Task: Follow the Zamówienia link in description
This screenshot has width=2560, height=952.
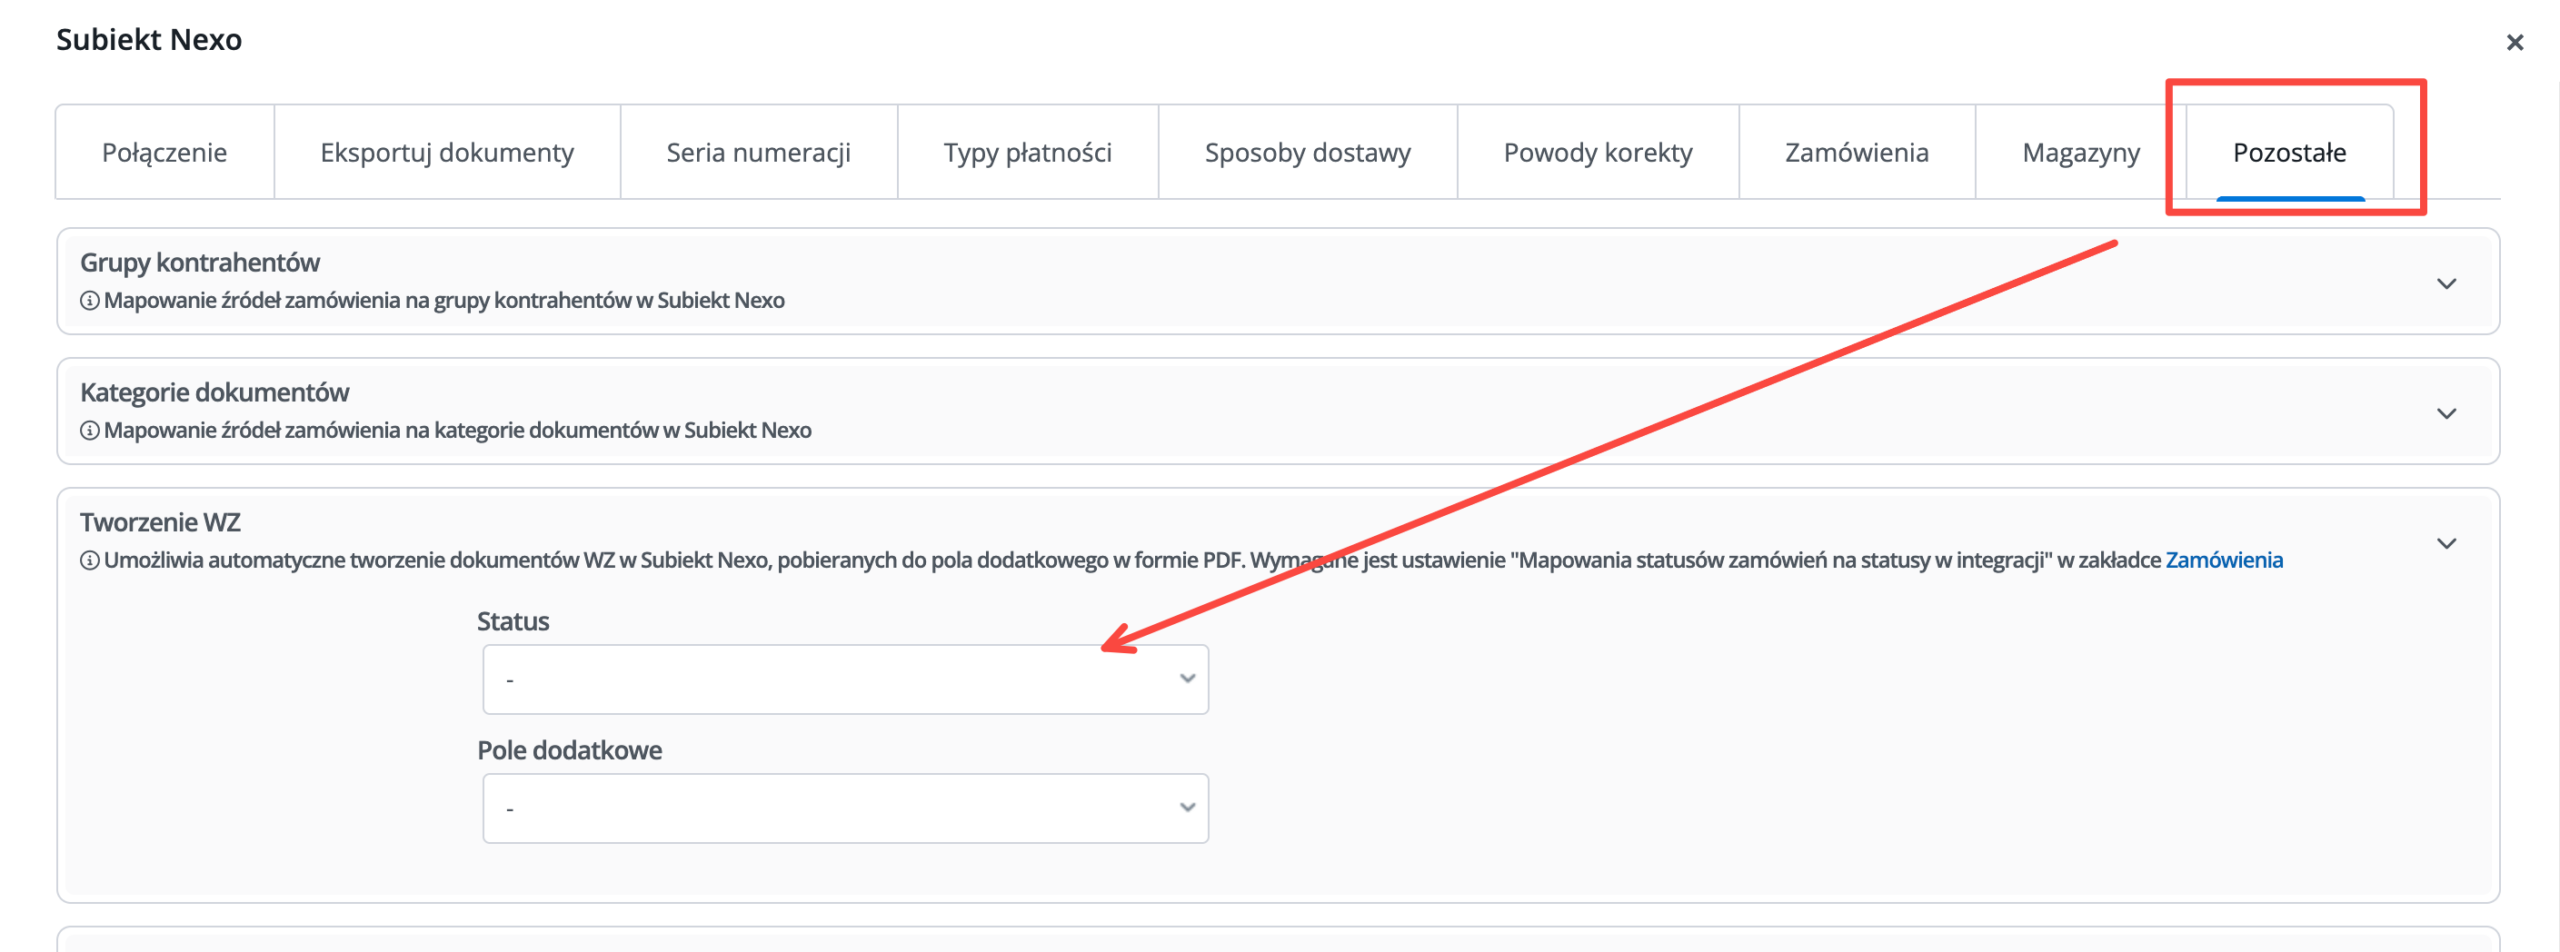Action: 2224,561
